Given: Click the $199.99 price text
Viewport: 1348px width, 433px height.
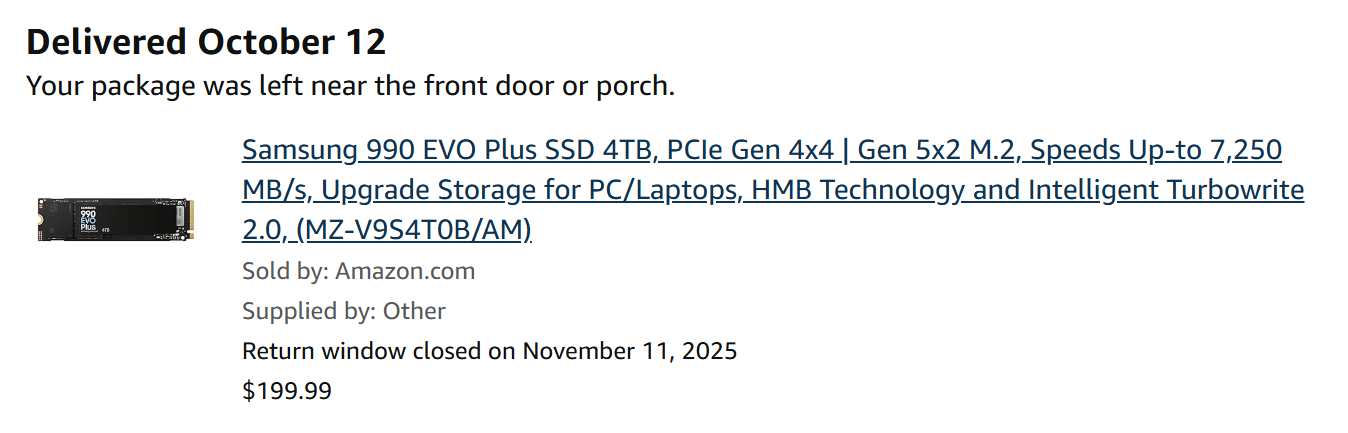Looking at the screenshot, I should (x=286, y=391).
